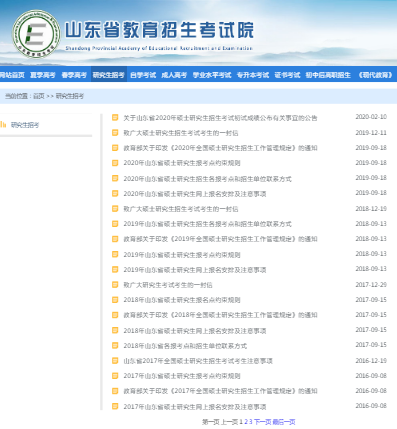397x429 pixels.
Task: Click 上一页 in the pagination
Action: (x=230, y=422)
